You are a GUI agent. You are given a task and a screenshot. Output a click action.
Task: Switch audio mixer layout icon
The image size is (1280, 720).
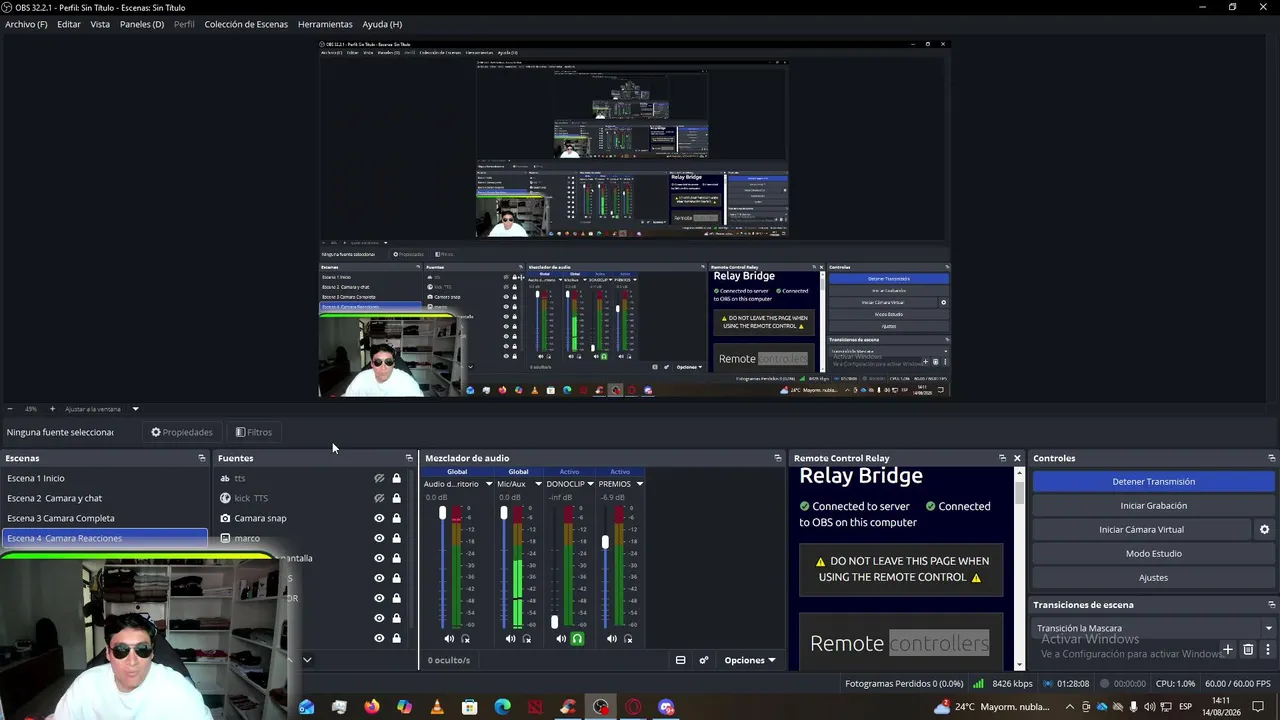point(681,660)
